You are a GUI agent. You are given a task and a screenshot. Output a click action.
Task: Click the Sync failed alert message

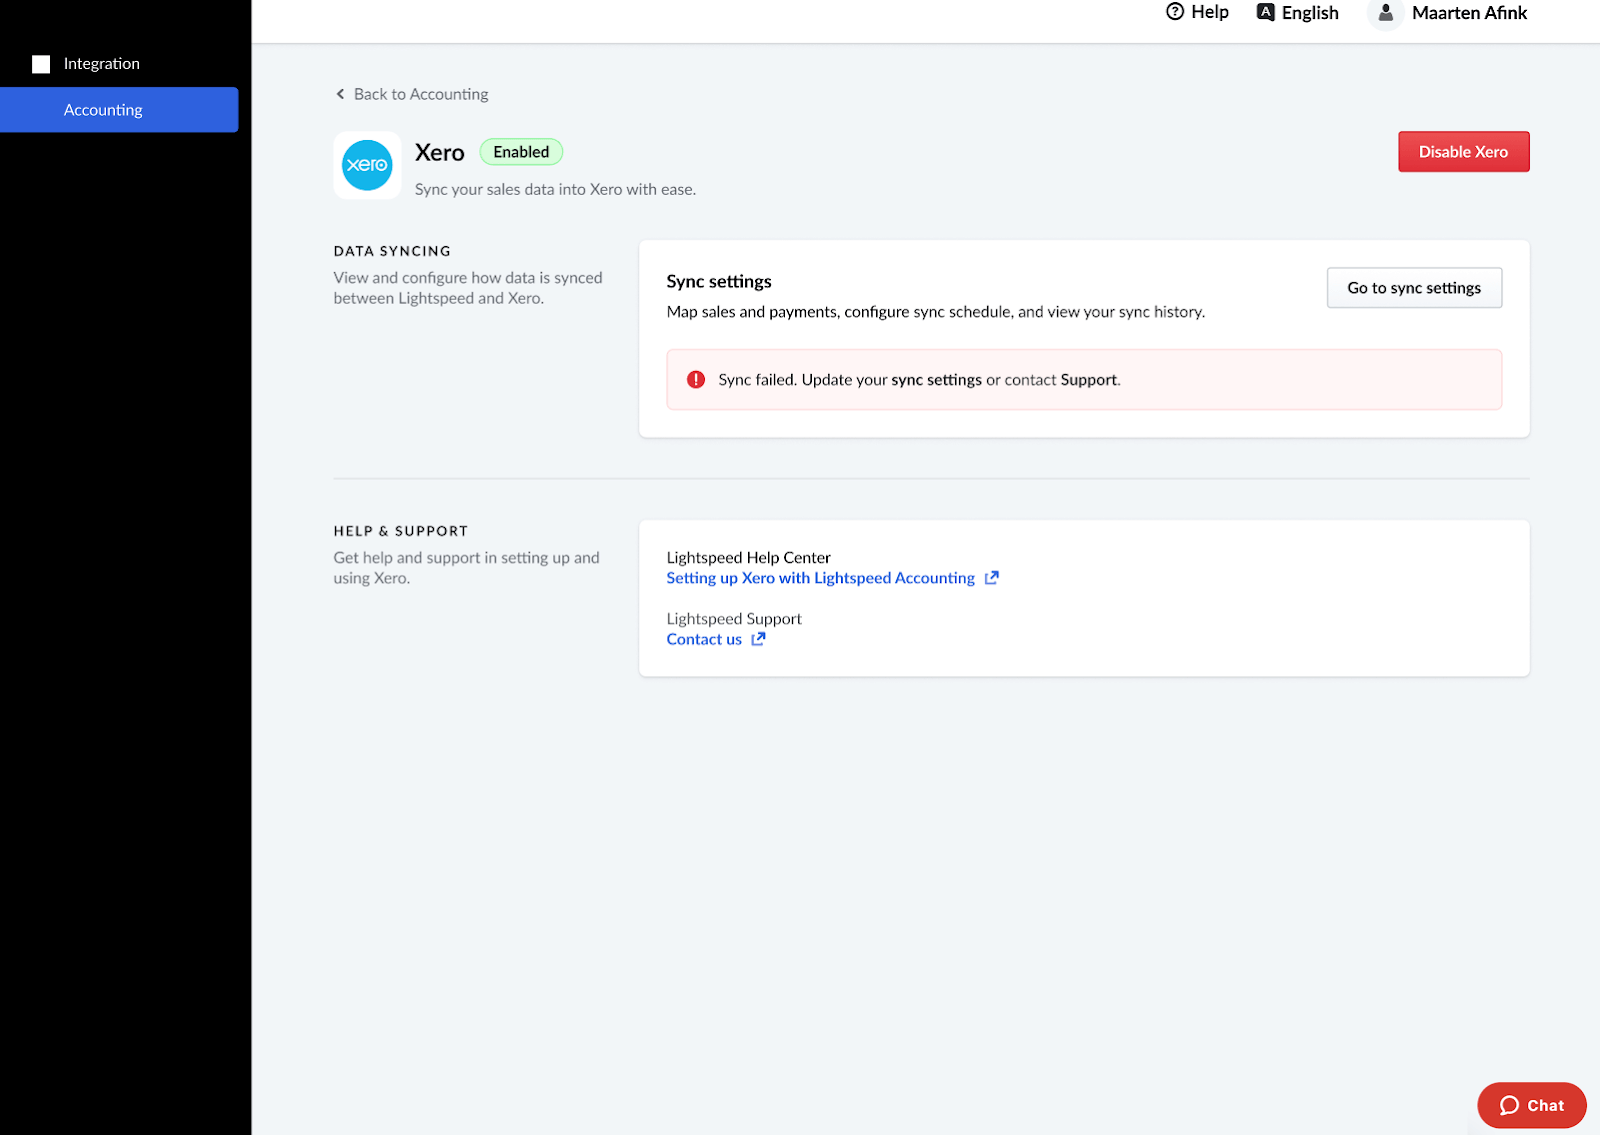coord(918,379)
